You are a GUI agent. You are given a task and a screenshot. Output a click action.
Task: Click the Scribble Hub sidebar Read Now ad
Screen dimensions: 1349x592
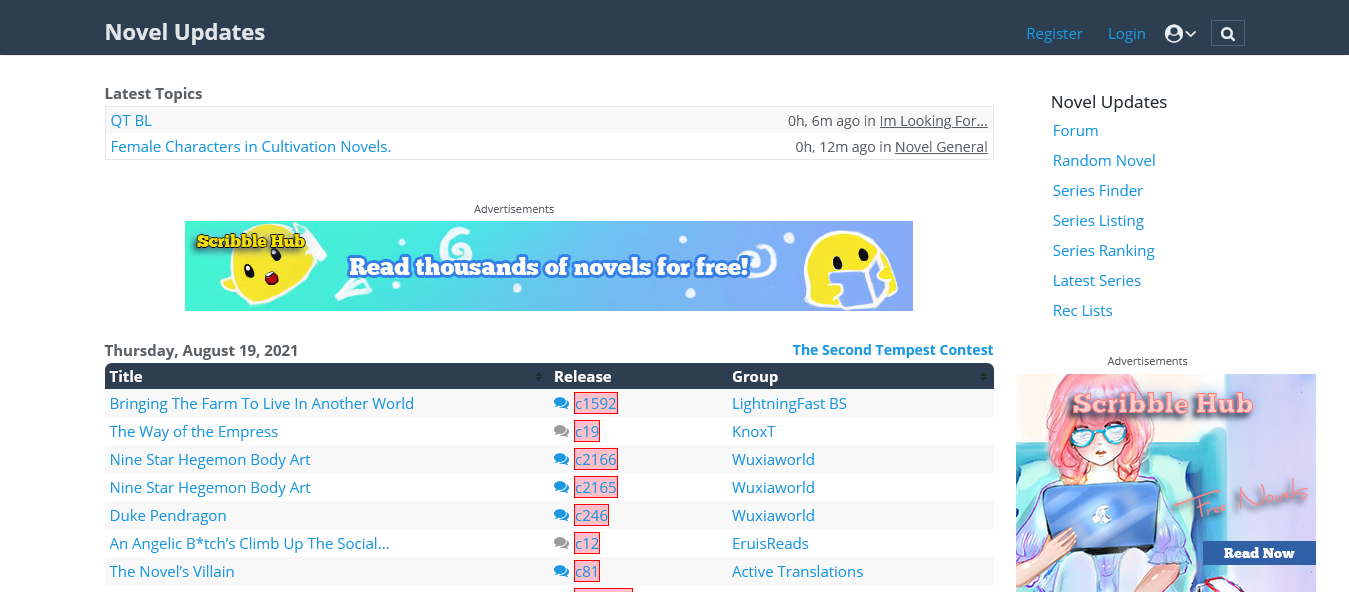coord(1166,483)
